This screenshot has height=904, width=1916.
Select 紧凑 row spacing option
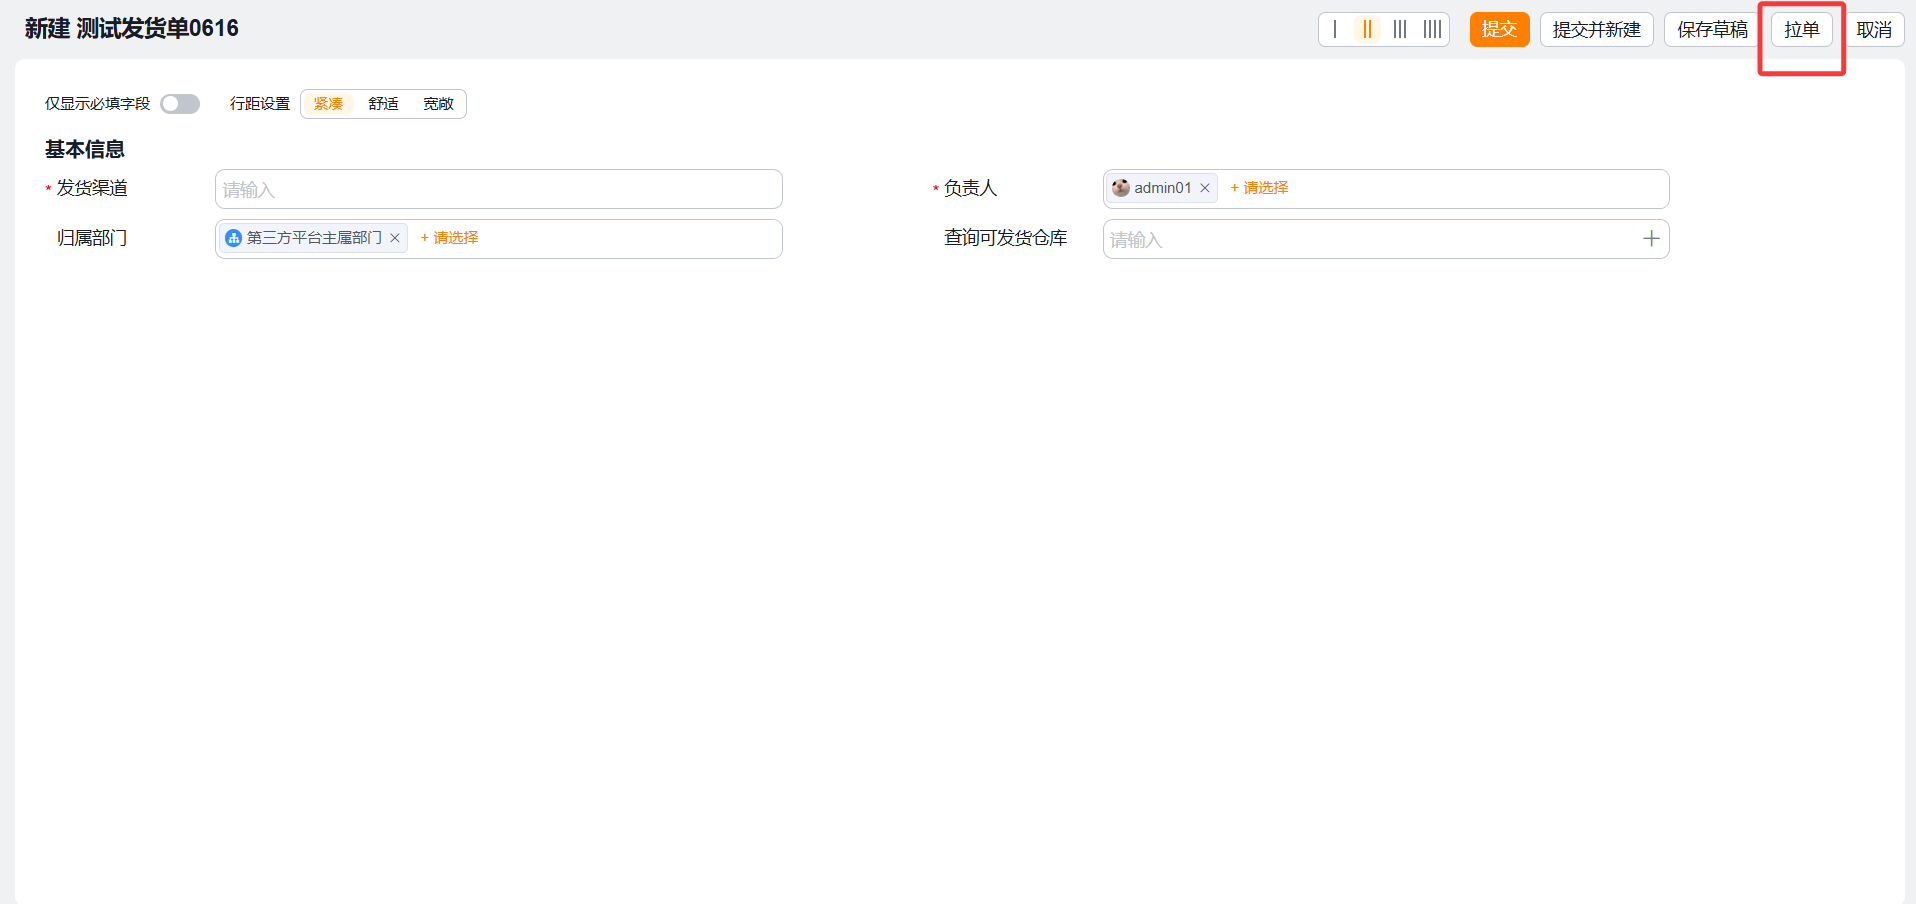(x=328, y=104)
